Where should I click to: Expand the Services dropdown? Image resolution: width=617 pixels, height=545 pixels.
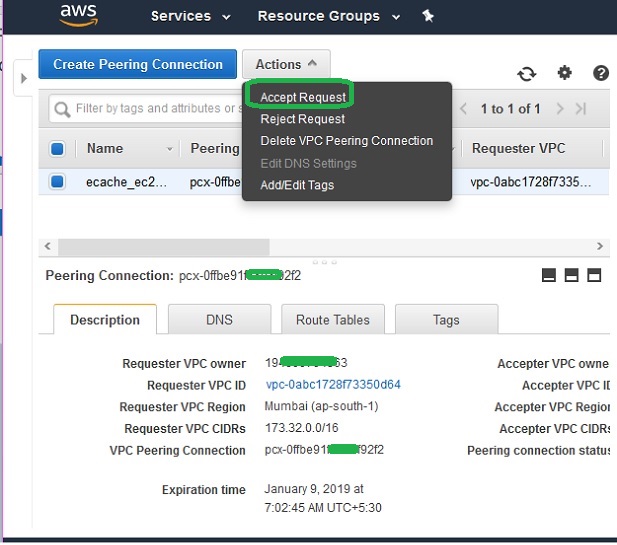point(190,16)
